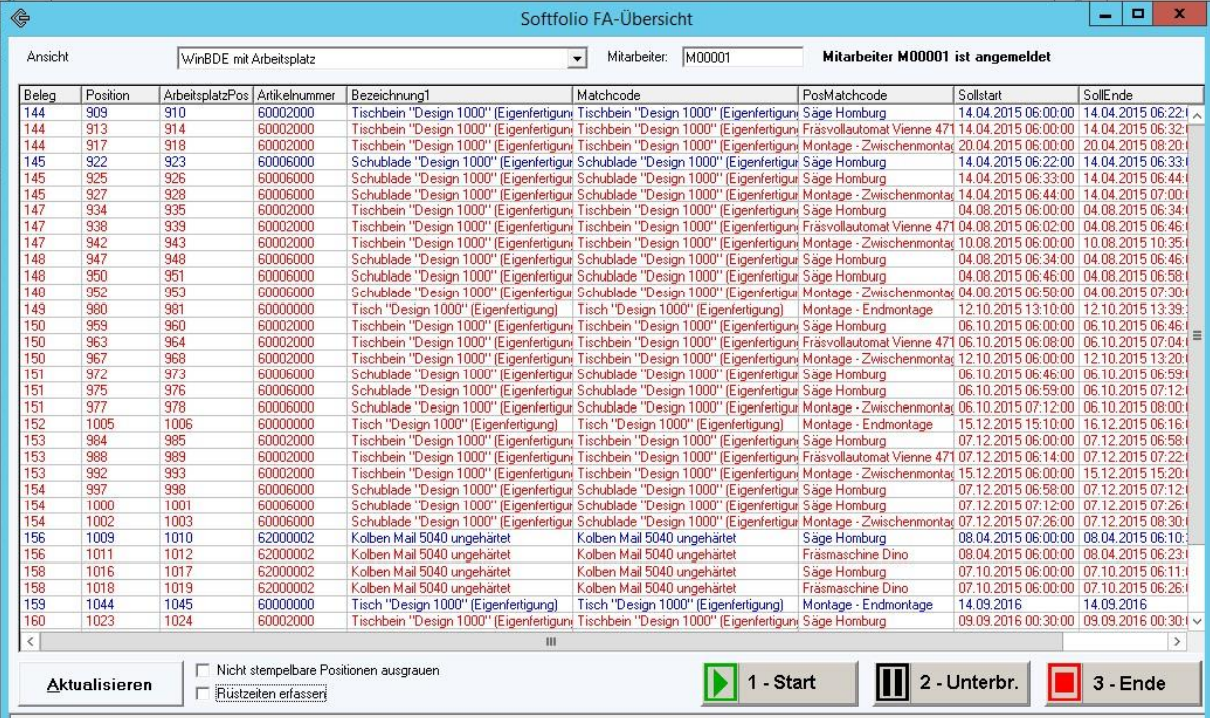The width and height of the screenshot is (1210, 718).
Task: Click the black pause Unterbr. icon
Action: click(x=892, y=683)
